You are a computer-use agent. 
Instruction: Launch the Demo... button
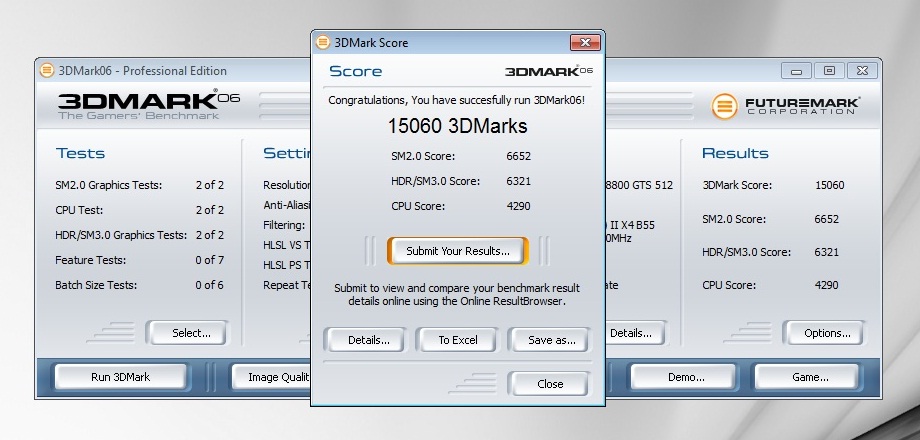685,377
